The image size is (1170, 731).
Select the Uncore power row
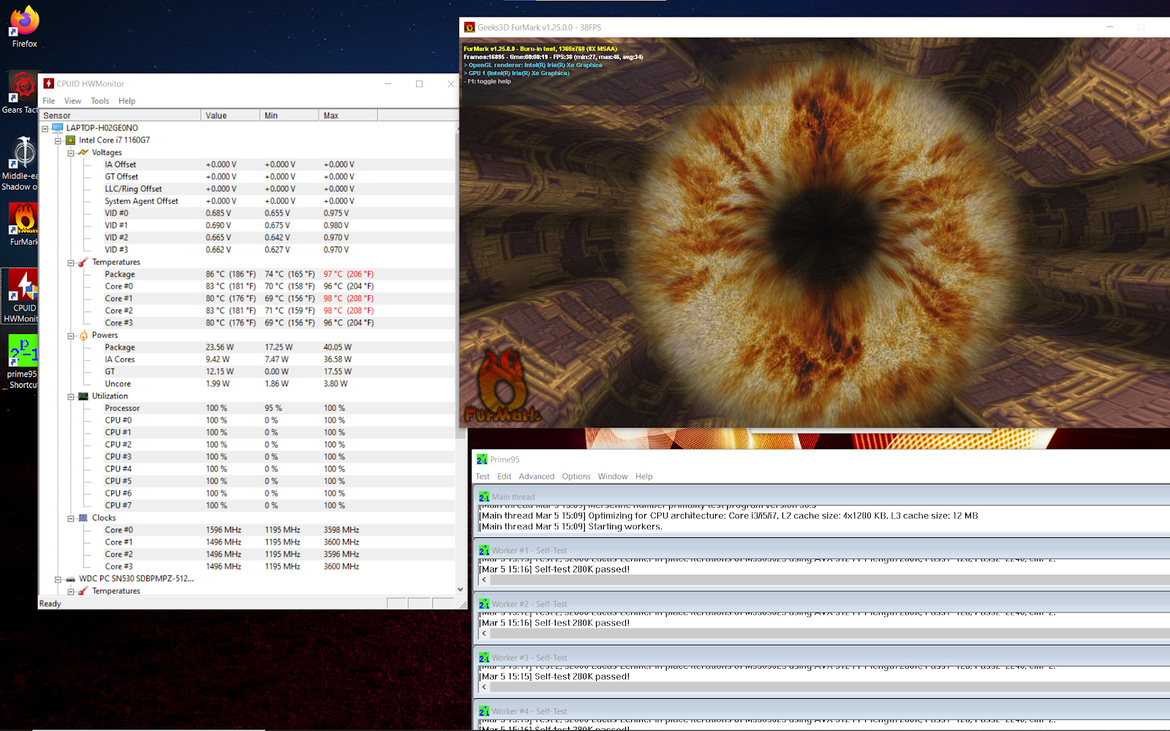point(247,384)
